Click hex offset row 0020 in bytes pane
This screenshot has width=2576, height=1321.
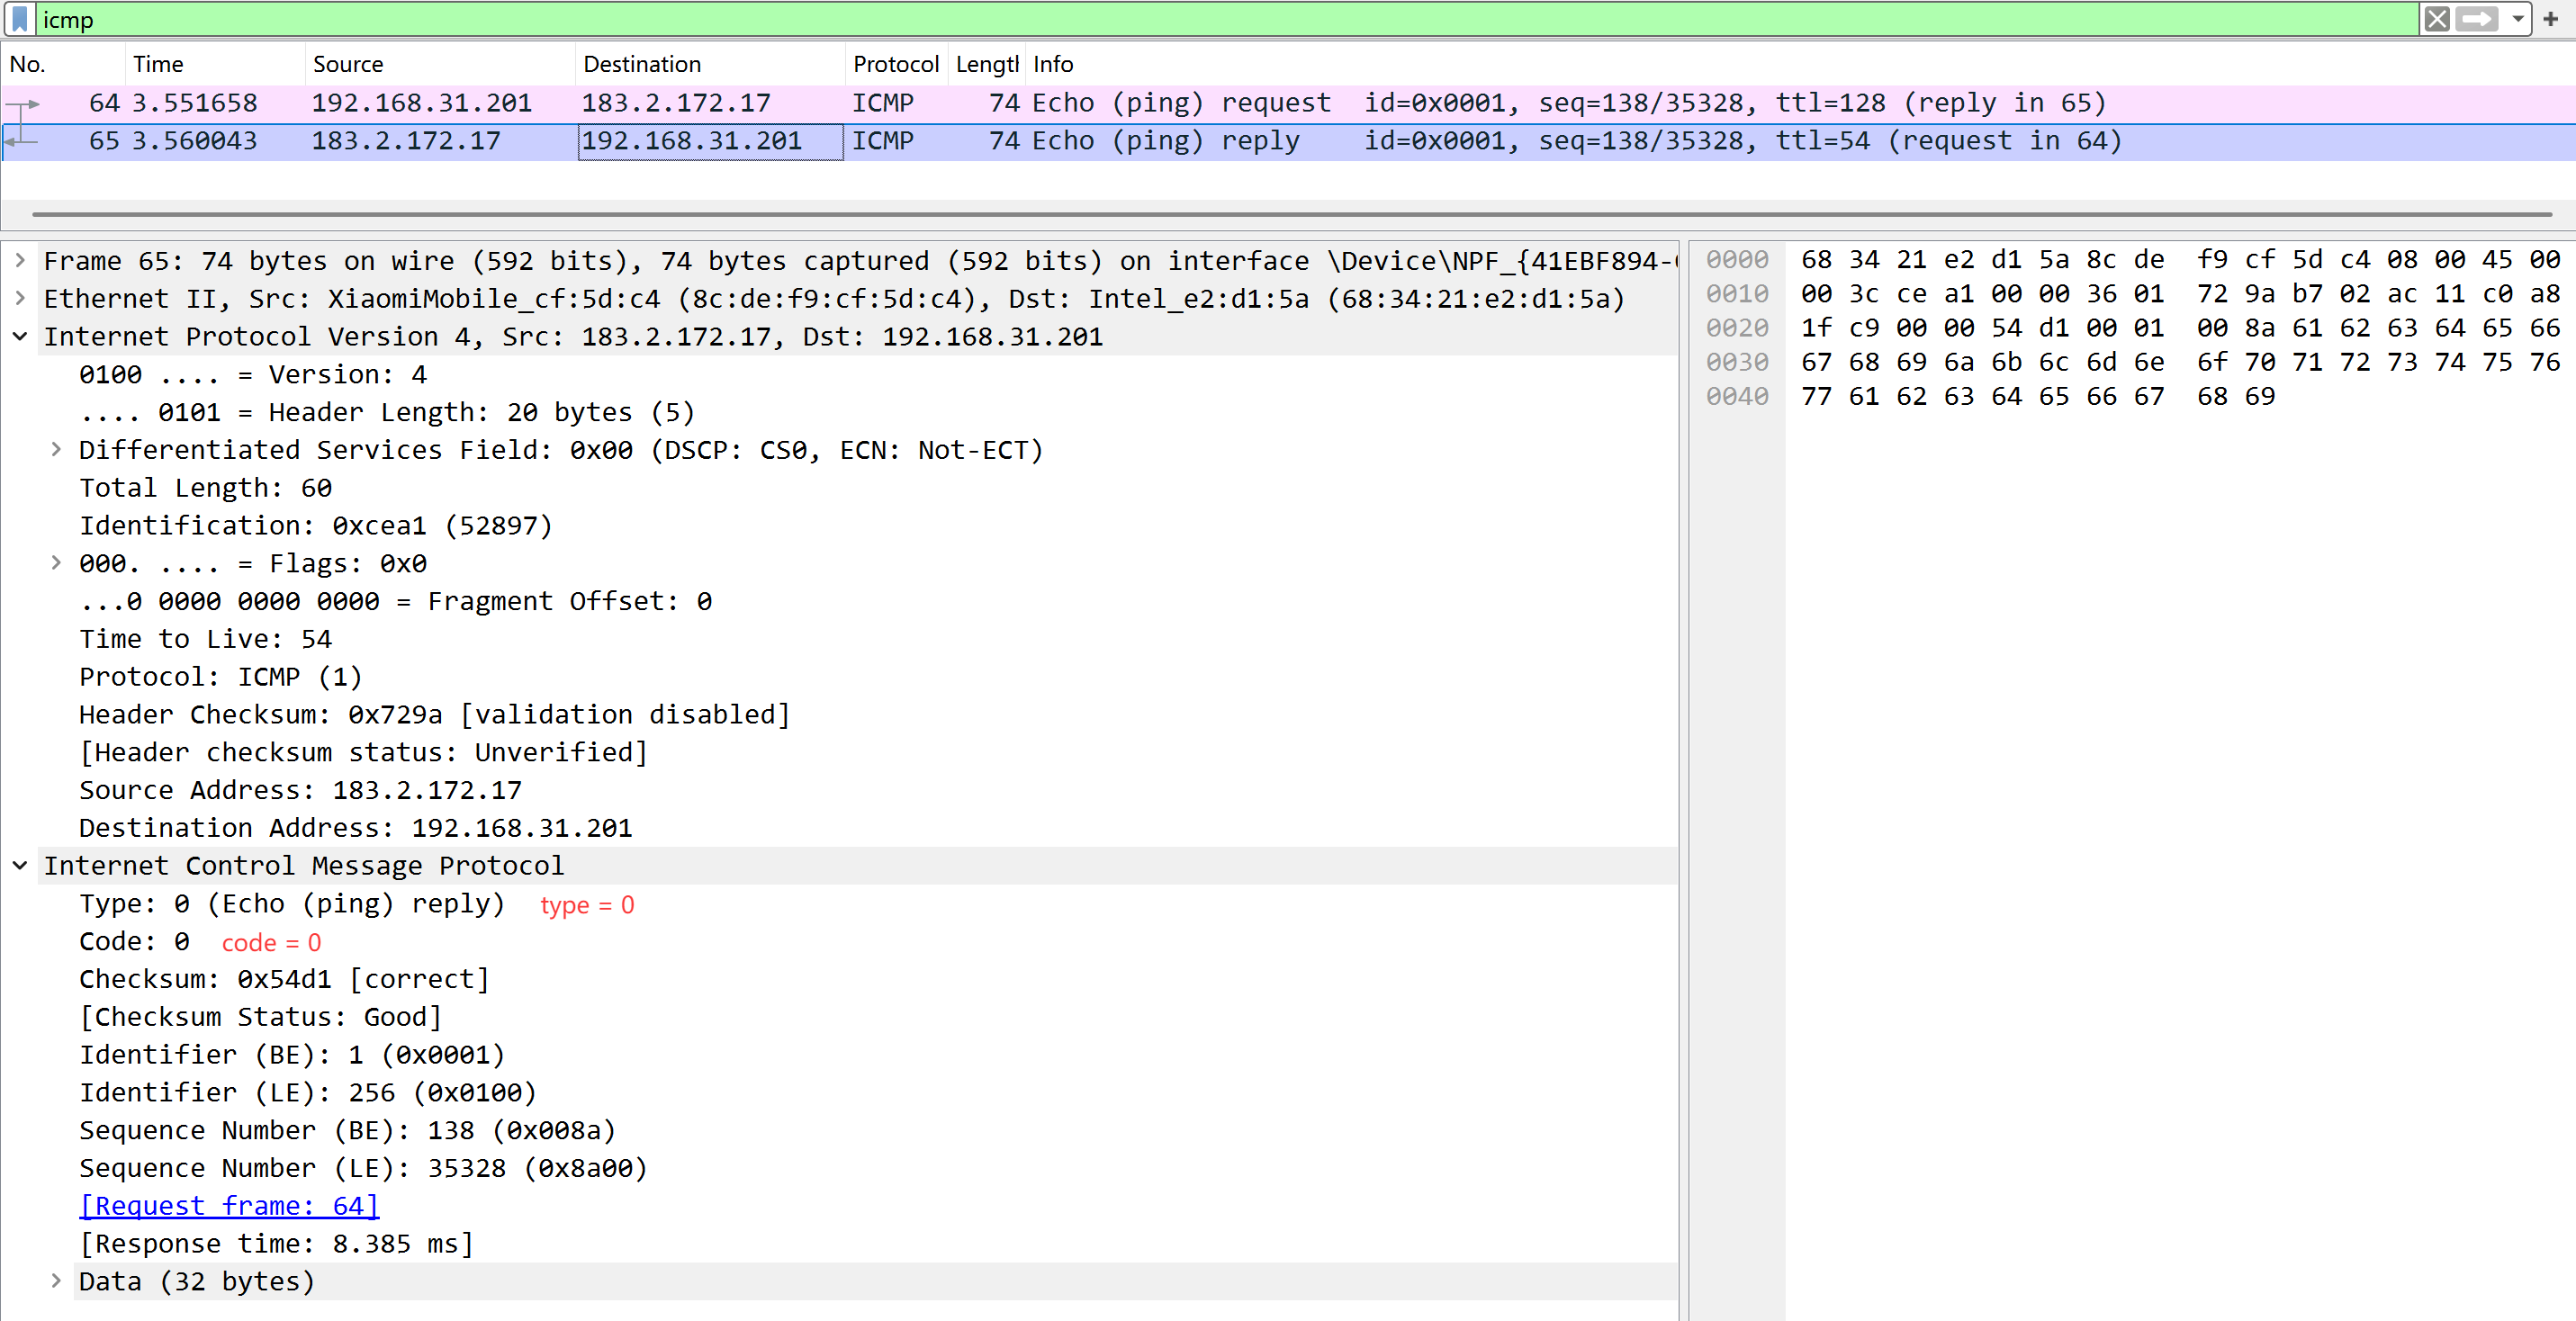click(x=1737, y=328)
